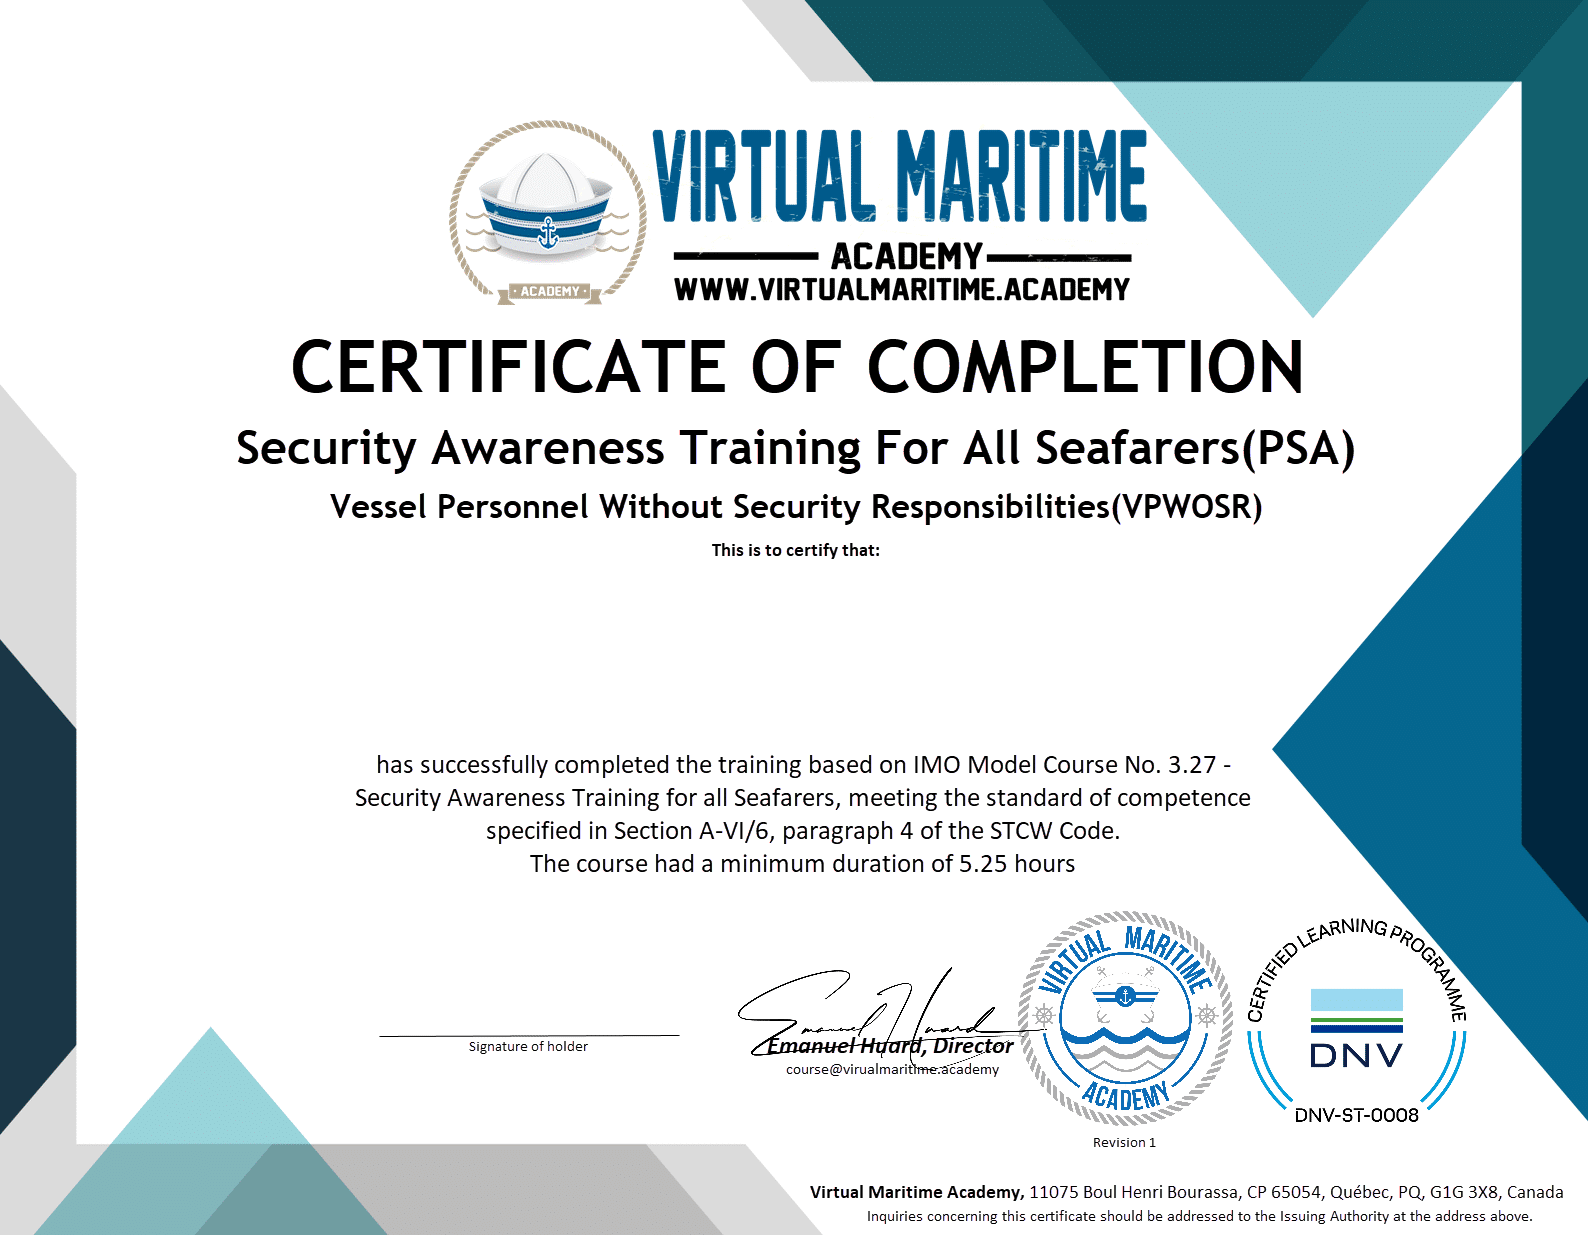Click the Revision 1 label below the seal
This screenshot has width=1588, height=1235.
[x=1124, y=1142]
